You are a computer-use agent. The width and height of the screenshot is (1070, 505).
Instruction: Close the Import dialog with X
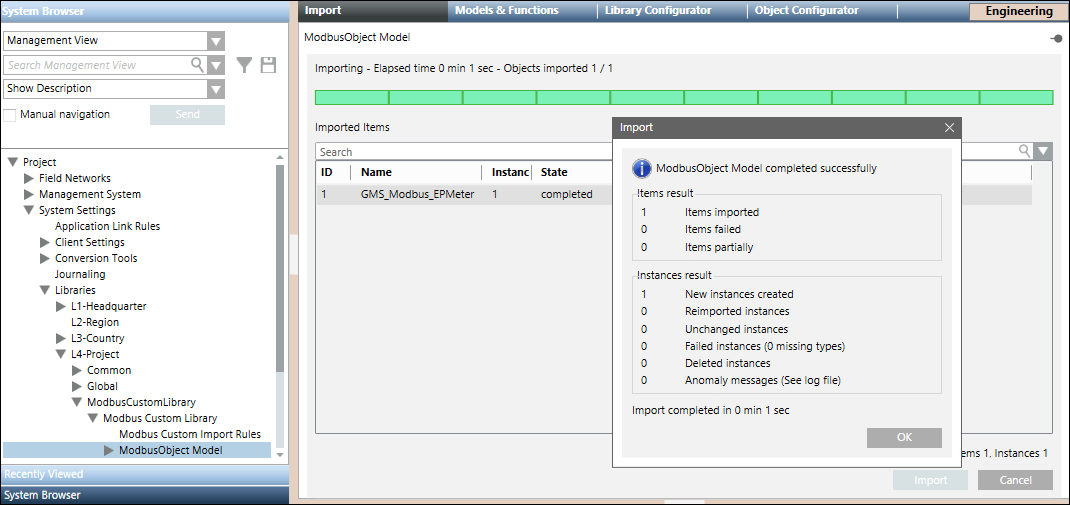(x=949, y=128)
